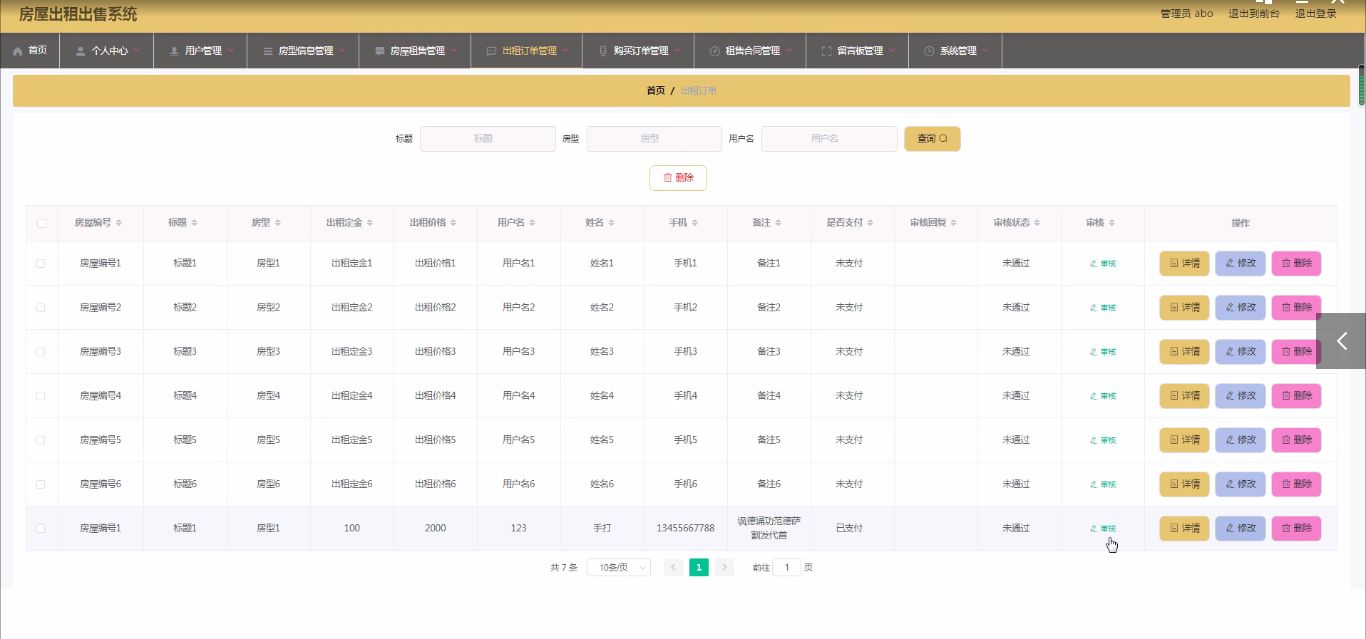
Task: Expand the side panel left-arrow tab
Action: pos(1341,341)
